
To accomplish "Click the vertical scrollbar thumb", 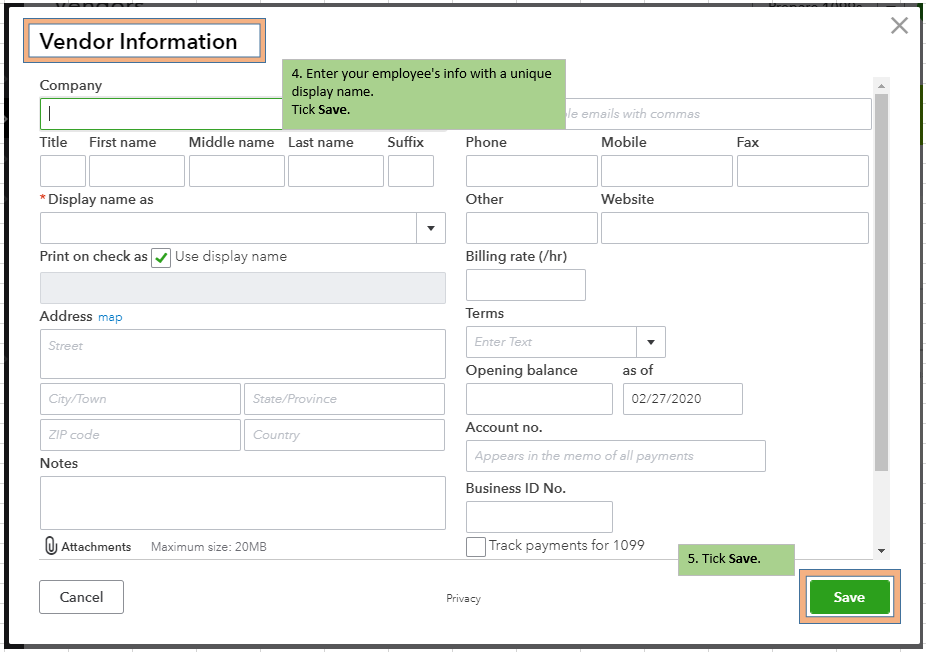I will coord(881,282).
